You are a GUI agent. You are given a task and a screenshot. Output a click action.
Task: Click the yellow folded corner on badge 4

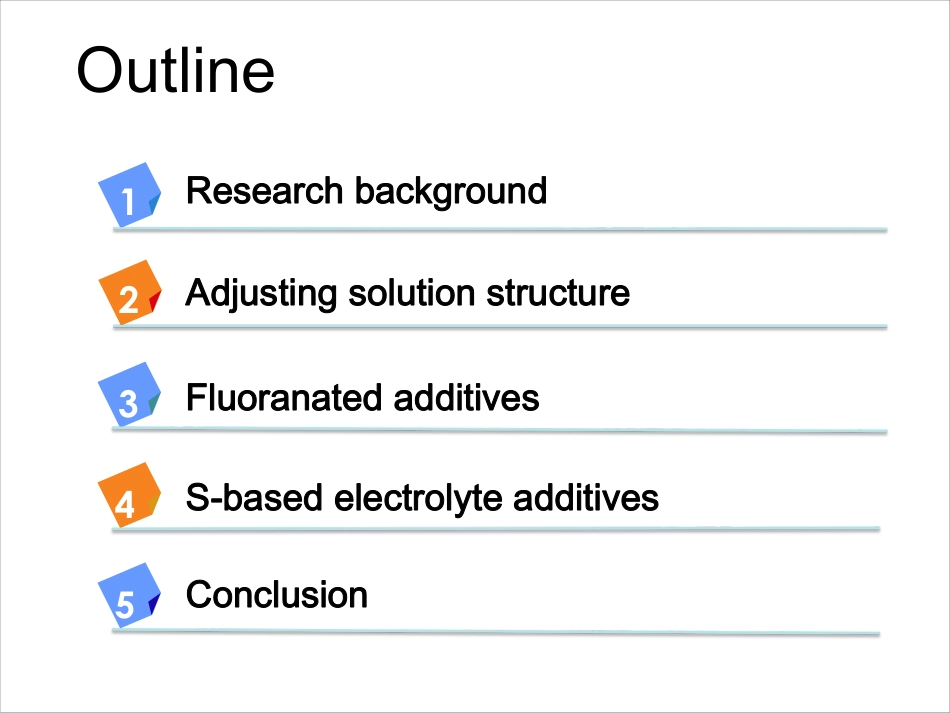tap(155, 503)
